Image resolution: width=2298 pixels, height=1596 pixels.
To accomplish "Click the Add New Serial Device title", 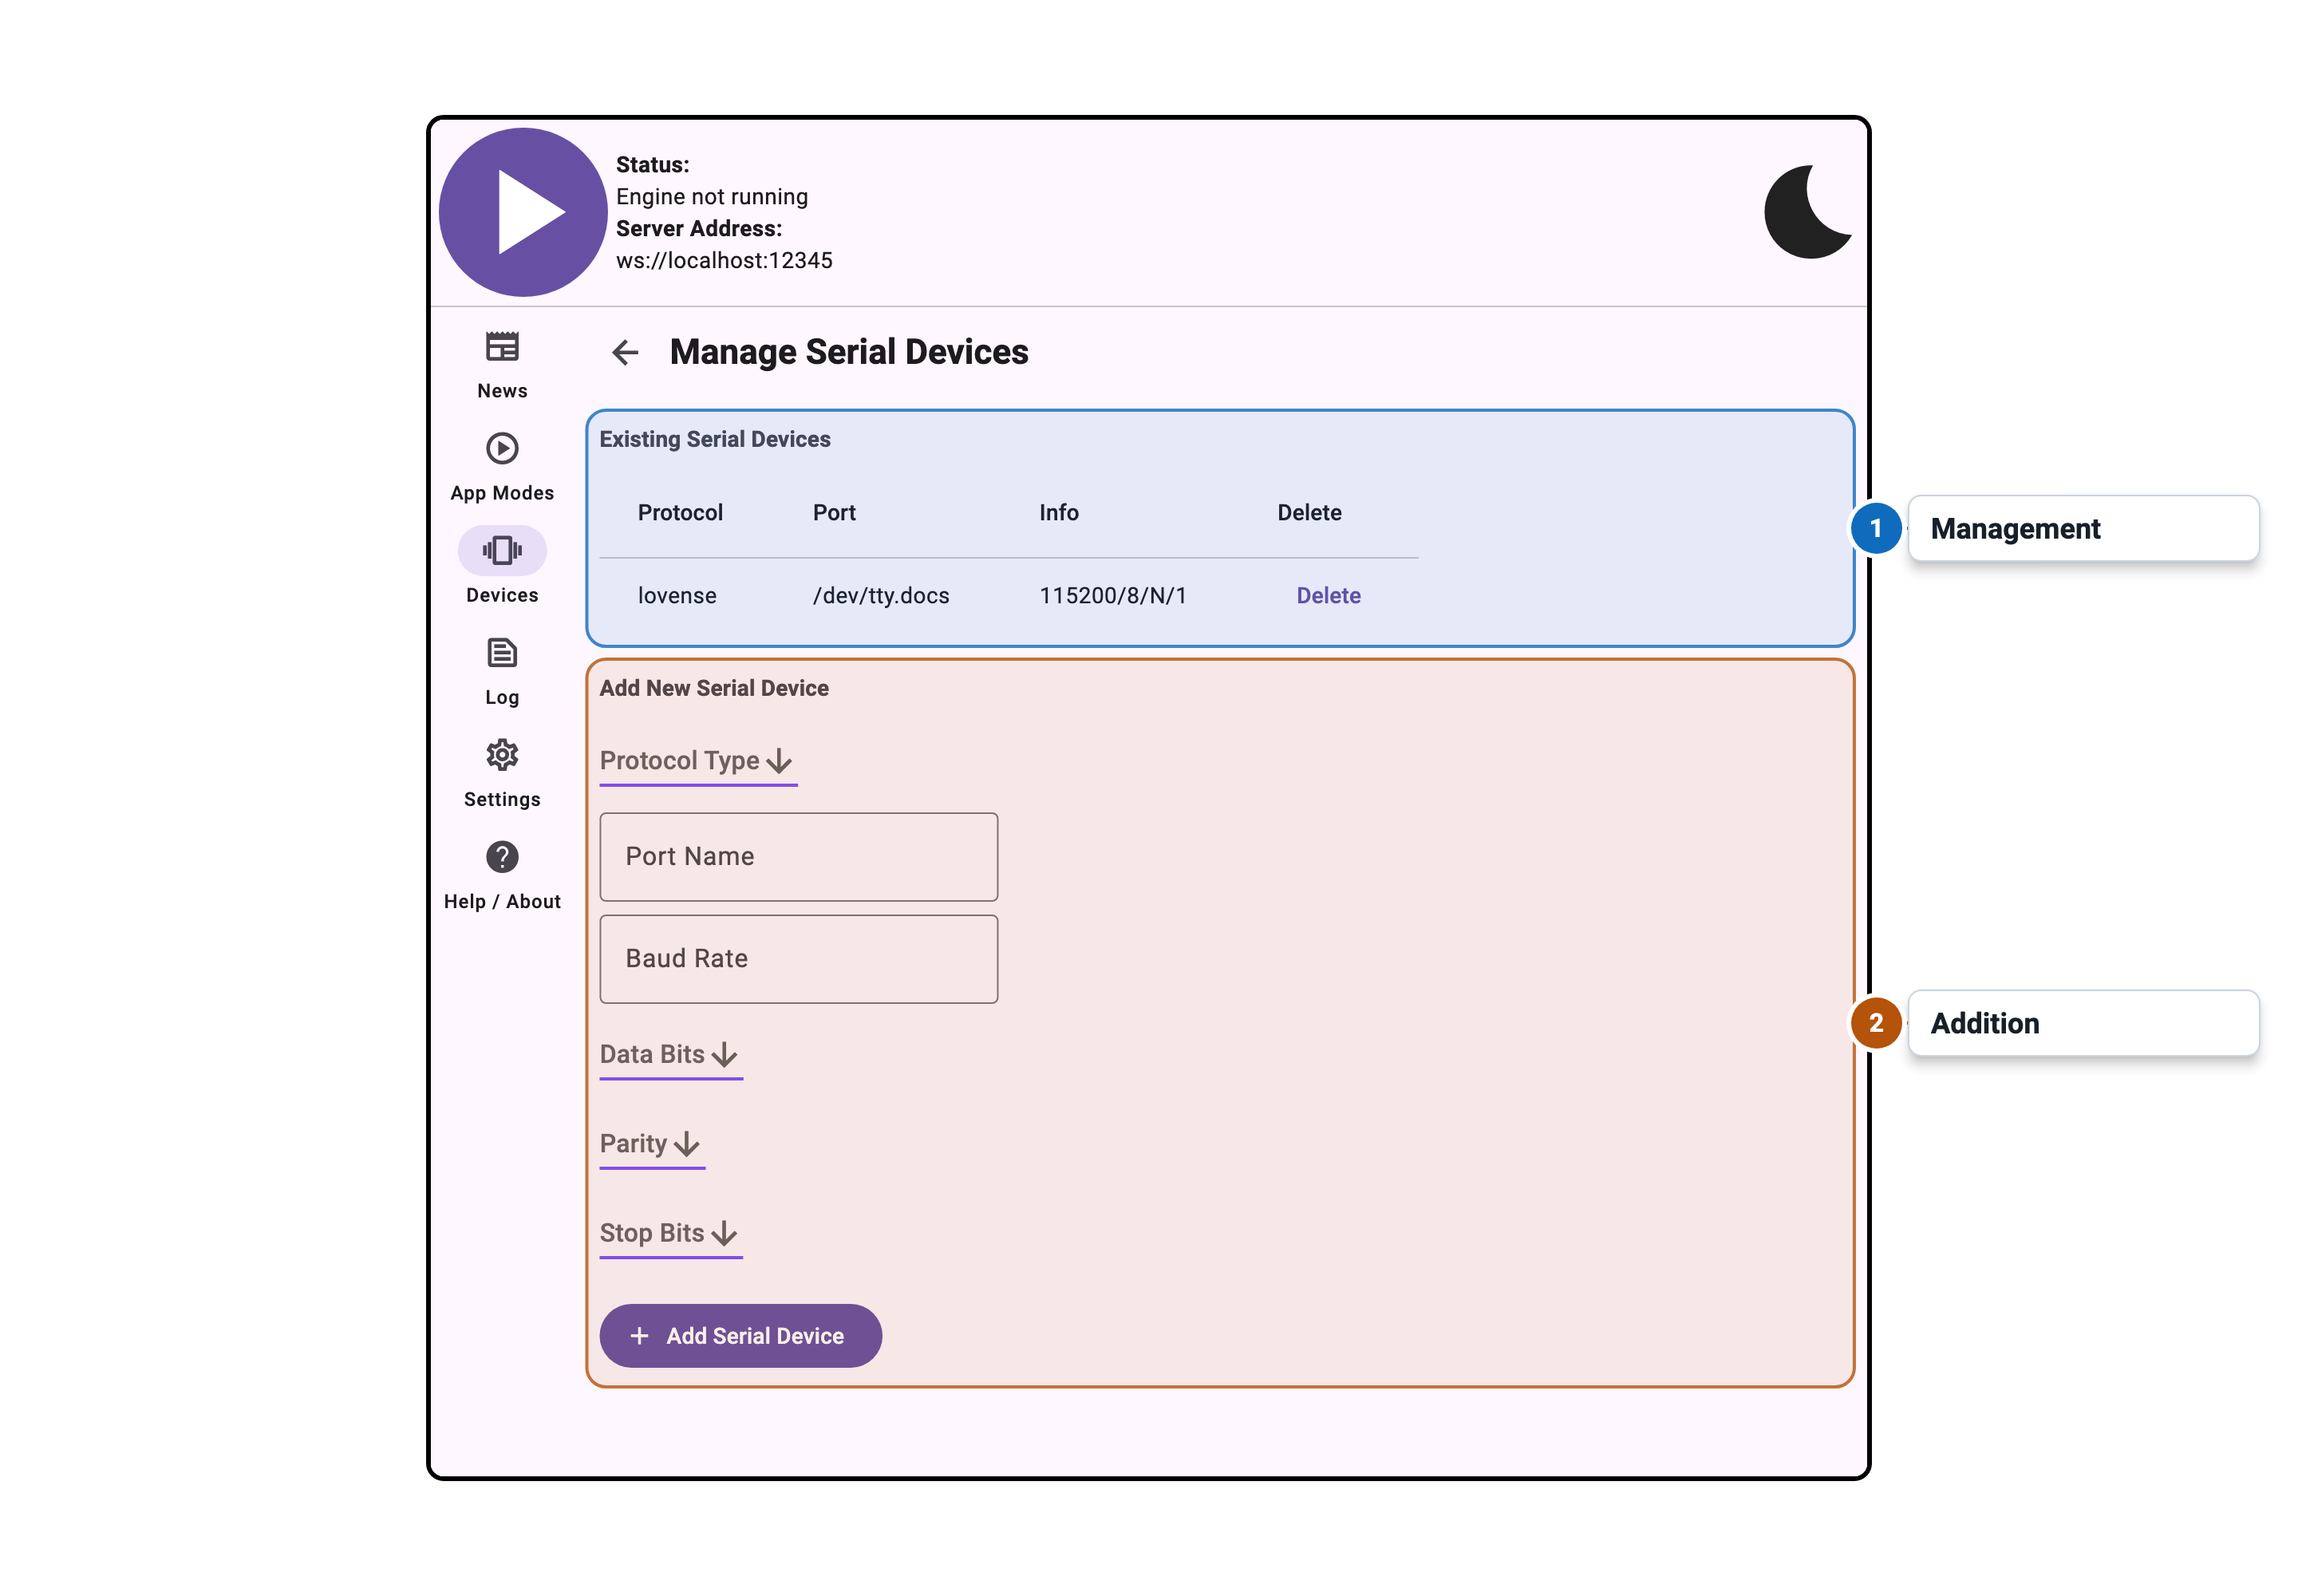I will click(713, 689).
